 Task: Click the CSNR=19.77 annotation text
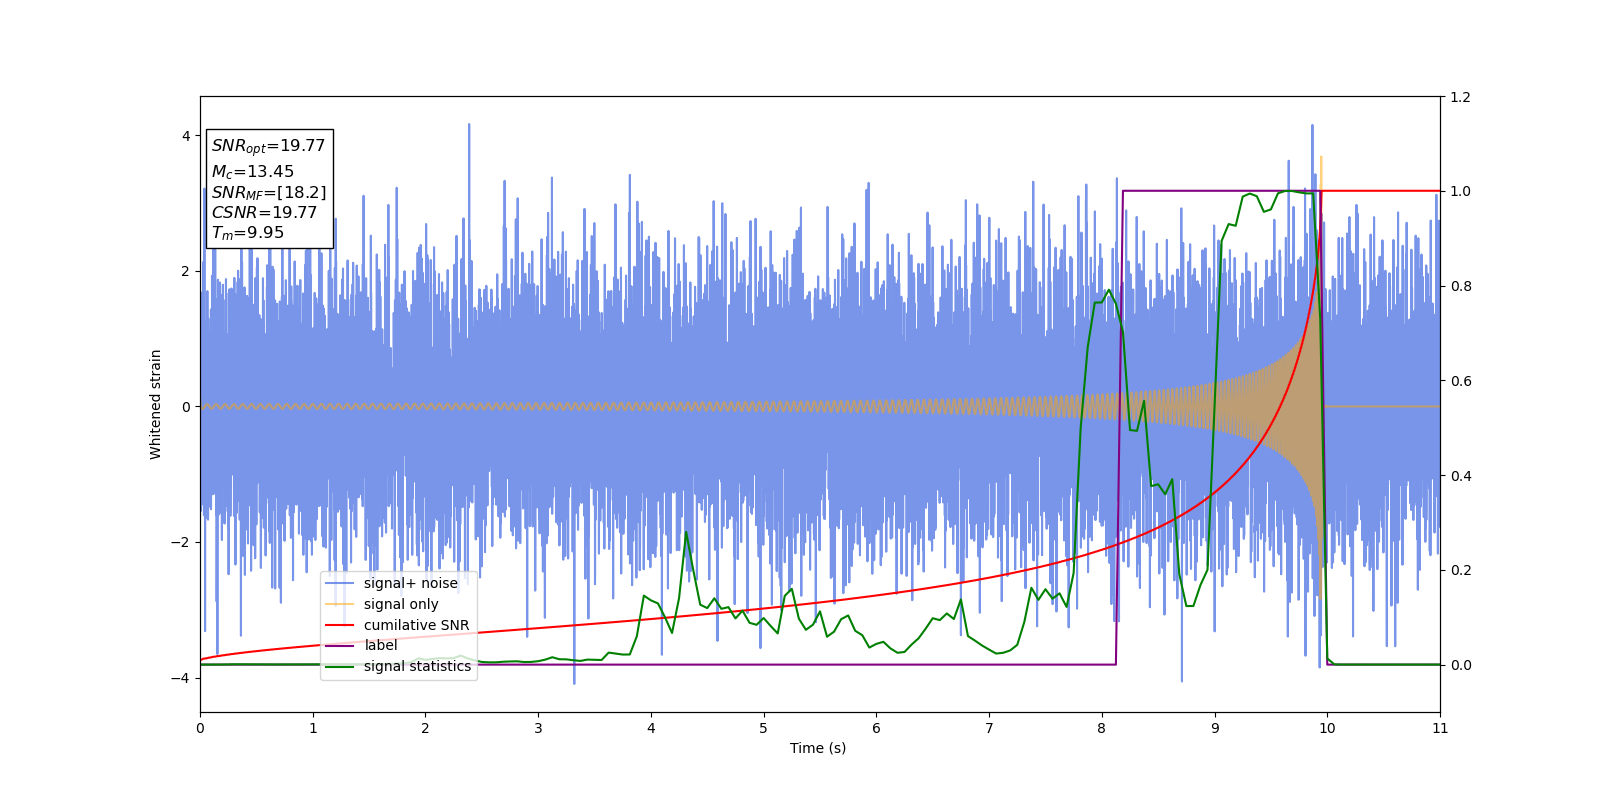coord(264,212)
